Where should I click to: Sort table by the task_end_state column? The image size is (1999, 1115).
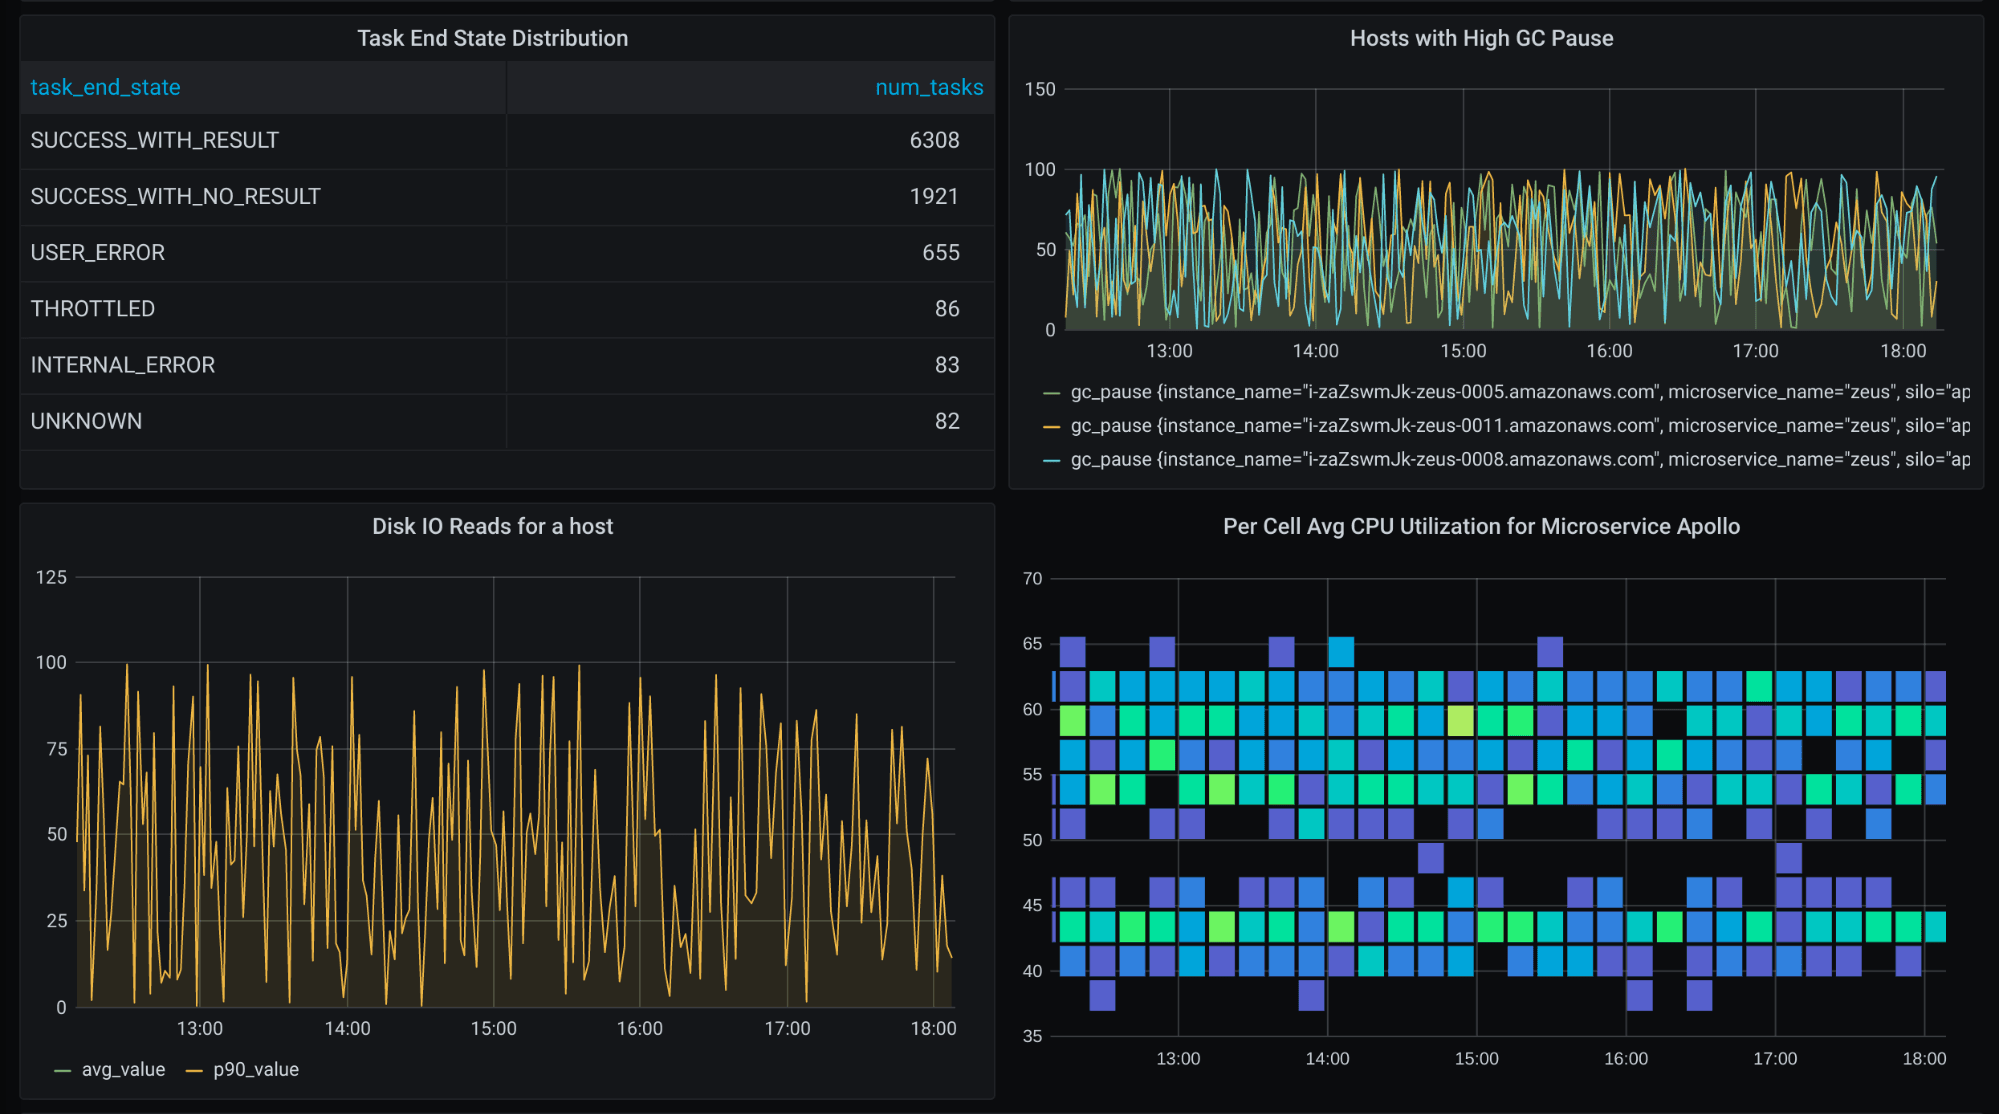click(105, 87)
